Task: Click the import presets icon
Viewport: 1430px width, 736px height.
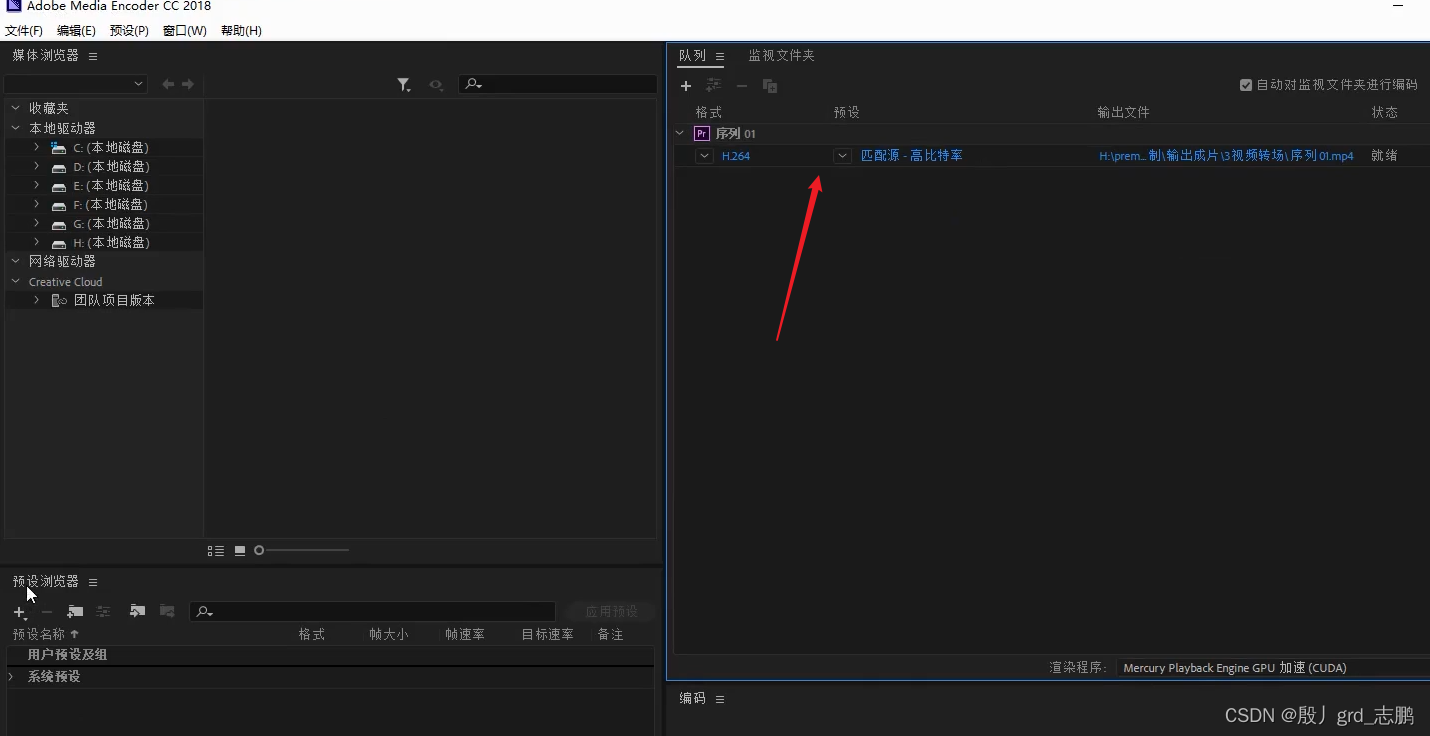Action: [138, 611]
